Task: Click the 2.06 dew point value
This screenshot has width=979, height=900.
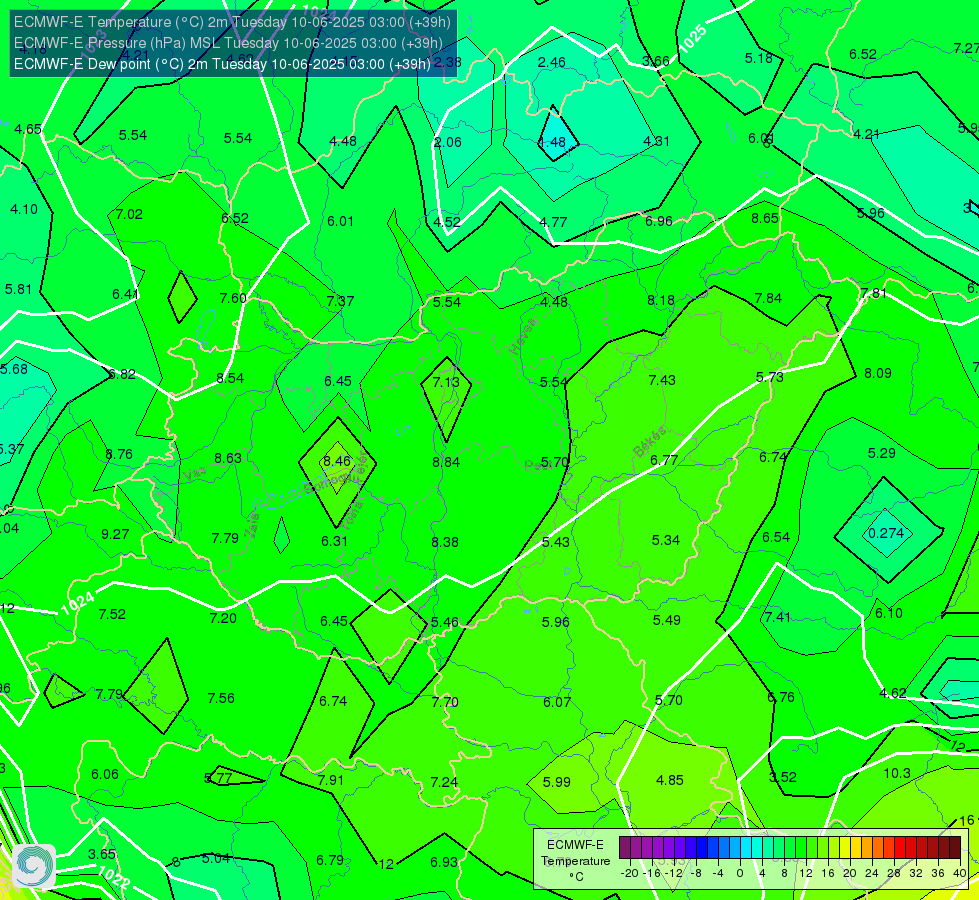Action: coord(448,142)
